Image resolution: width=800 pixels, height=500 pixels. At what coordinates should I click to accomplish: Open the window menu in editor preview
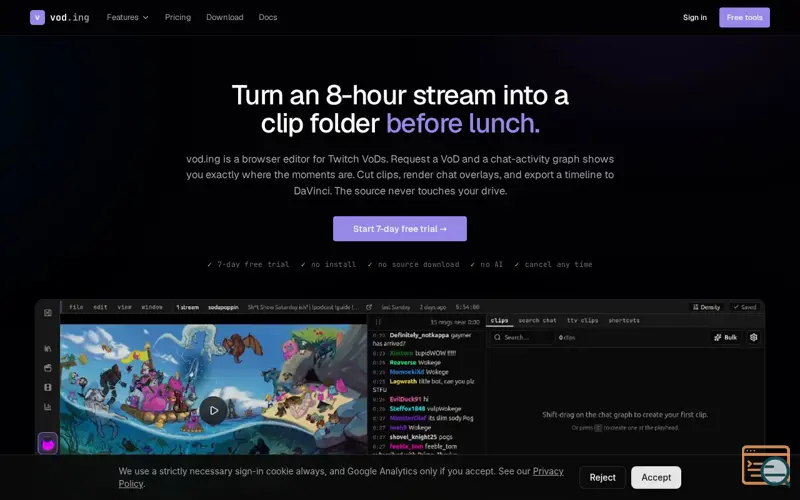click(152, 307)
